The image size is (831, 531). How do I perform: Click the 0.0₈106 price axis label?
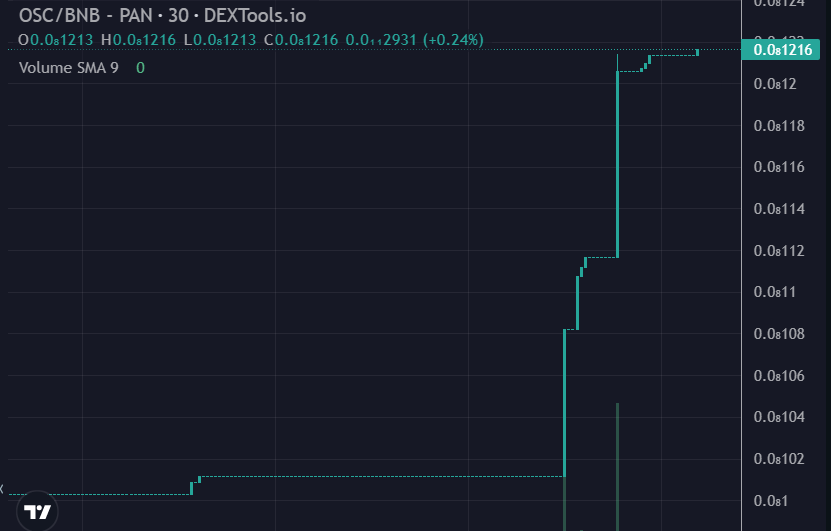pyautogui.click(x=779, y=376)
